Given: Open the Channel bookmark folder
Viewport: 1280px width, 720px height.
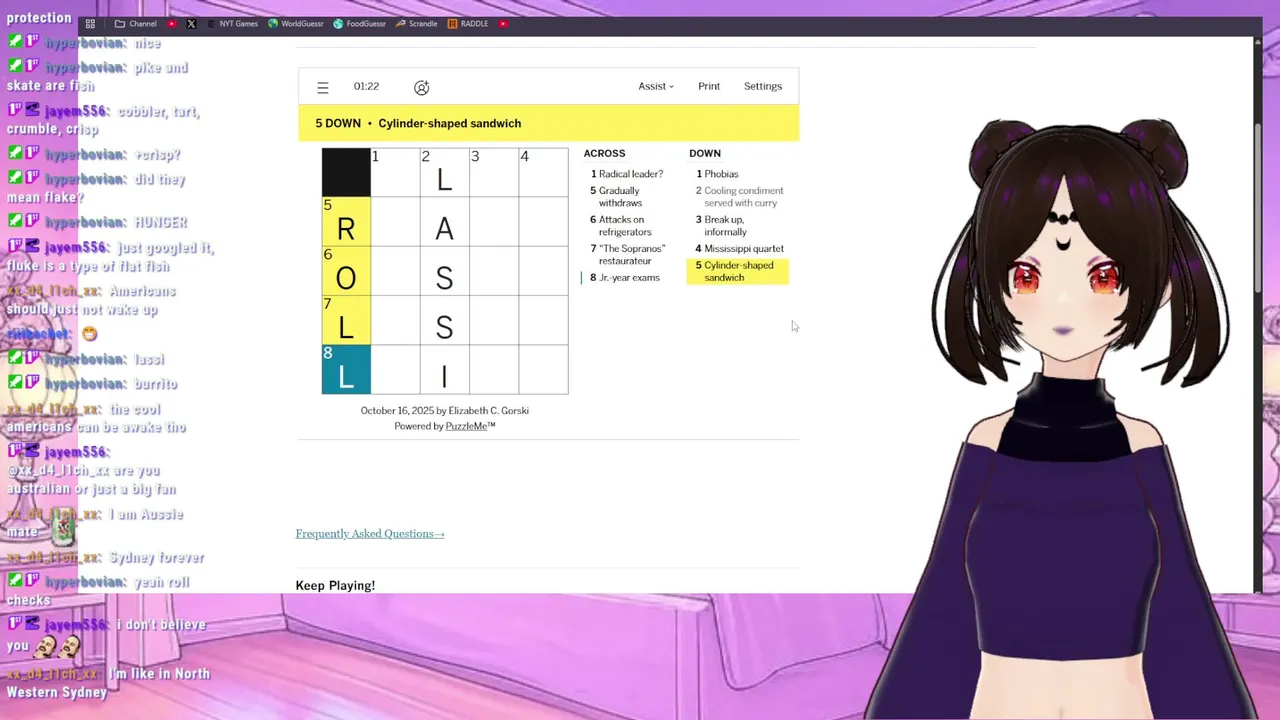Looking at the screenshot, I should point(136,23).
